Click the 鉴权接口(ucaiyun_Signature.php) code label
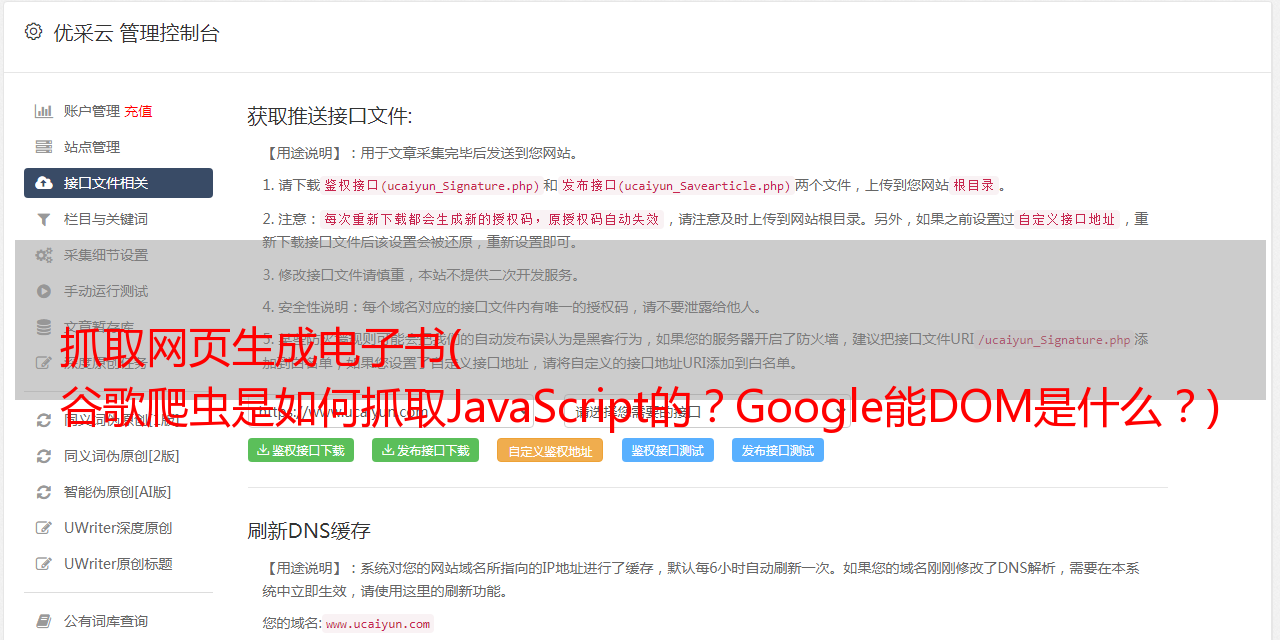Viewport: 1280px width, 640px height. pyautogui.click(x=431, y=185)
